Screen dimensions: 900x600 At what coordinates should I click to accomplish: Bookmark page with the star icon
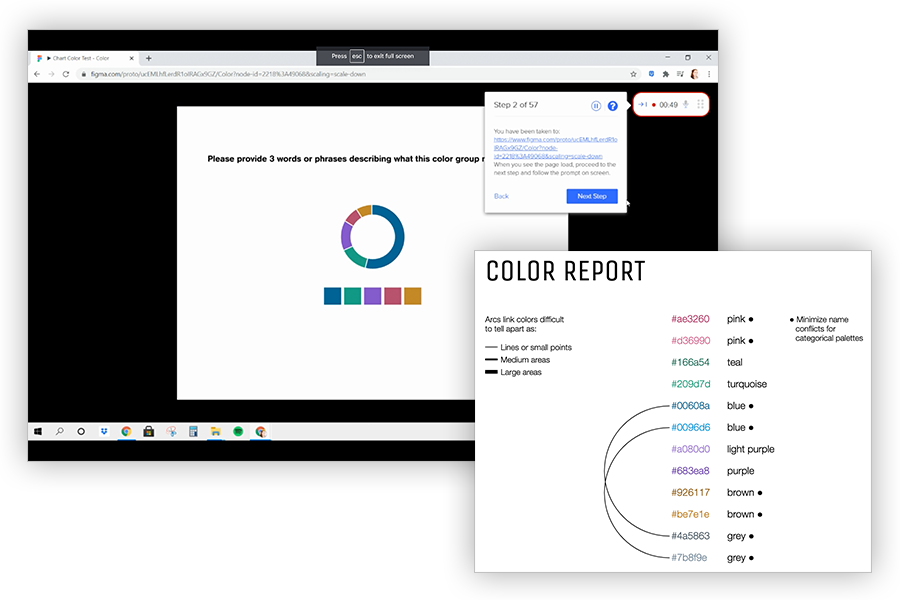pos(634,74)
